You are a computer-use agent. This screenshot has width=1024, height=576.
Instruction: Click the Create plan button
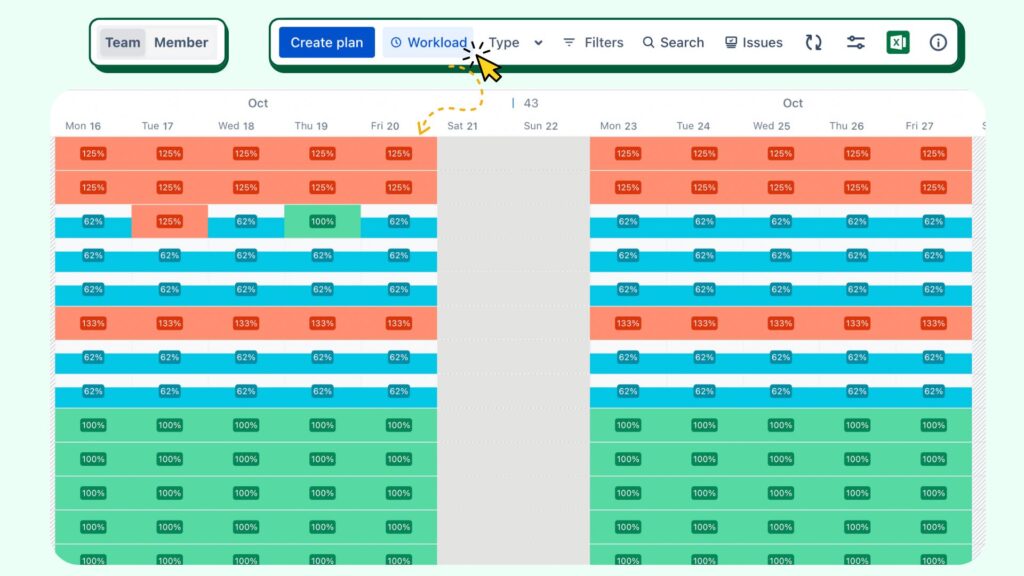(x=326, y=42)
